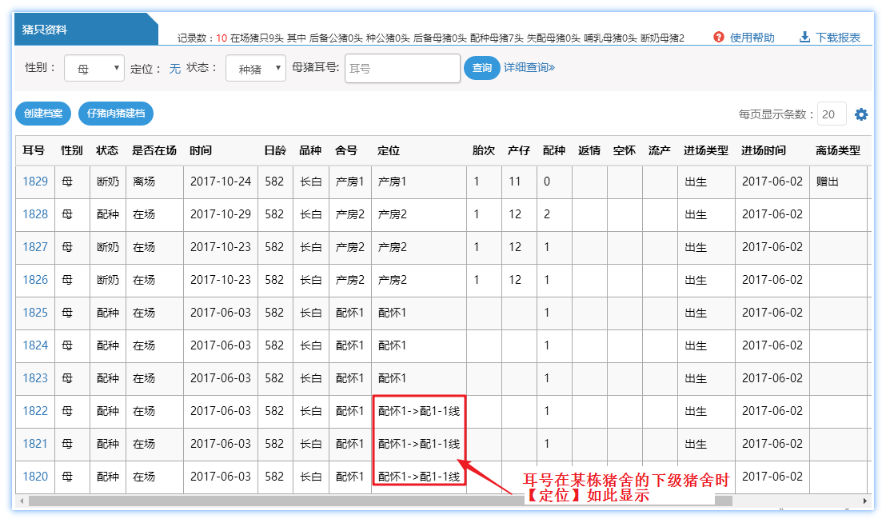
Task: Open the table settings gear icon
Action: tap(861, 115)
